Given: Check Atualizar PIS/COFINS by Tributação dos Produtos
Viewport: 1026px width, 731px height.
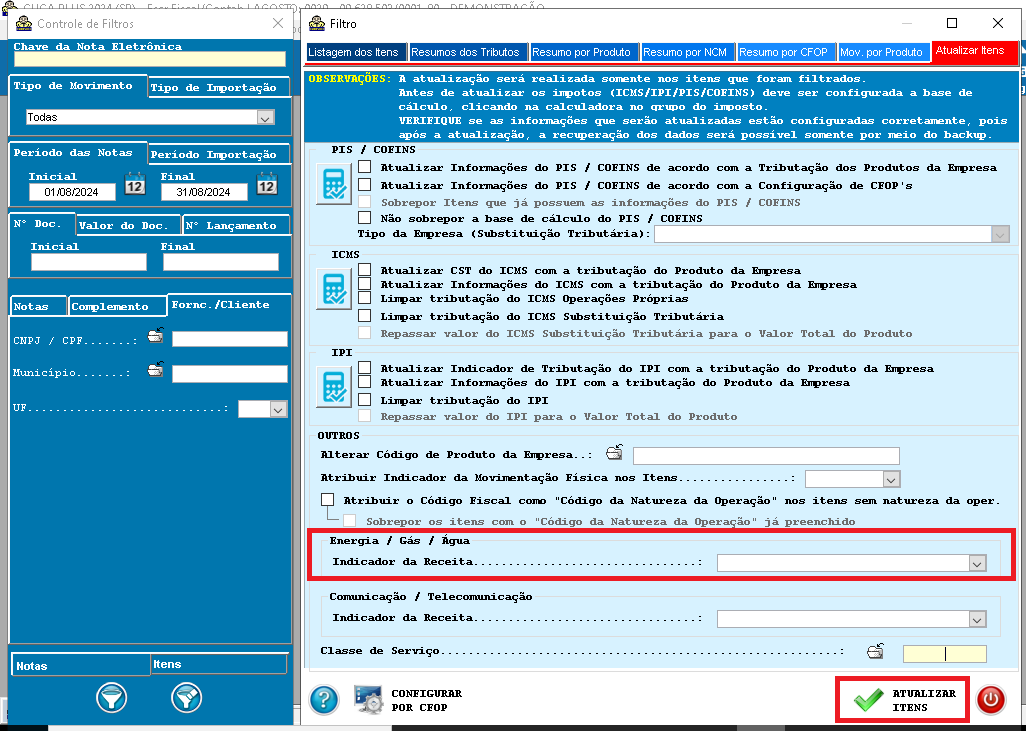Looking at the screenshot, I should coord(364,167).
